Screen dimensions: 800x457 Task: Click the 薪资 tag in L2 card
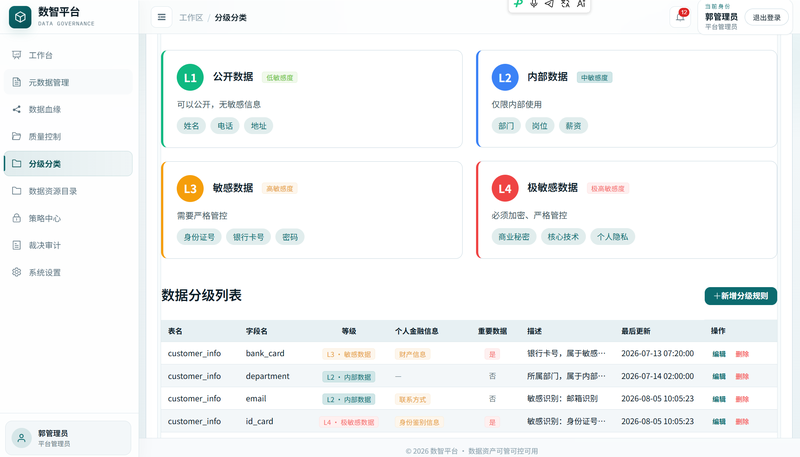point(573,126)
